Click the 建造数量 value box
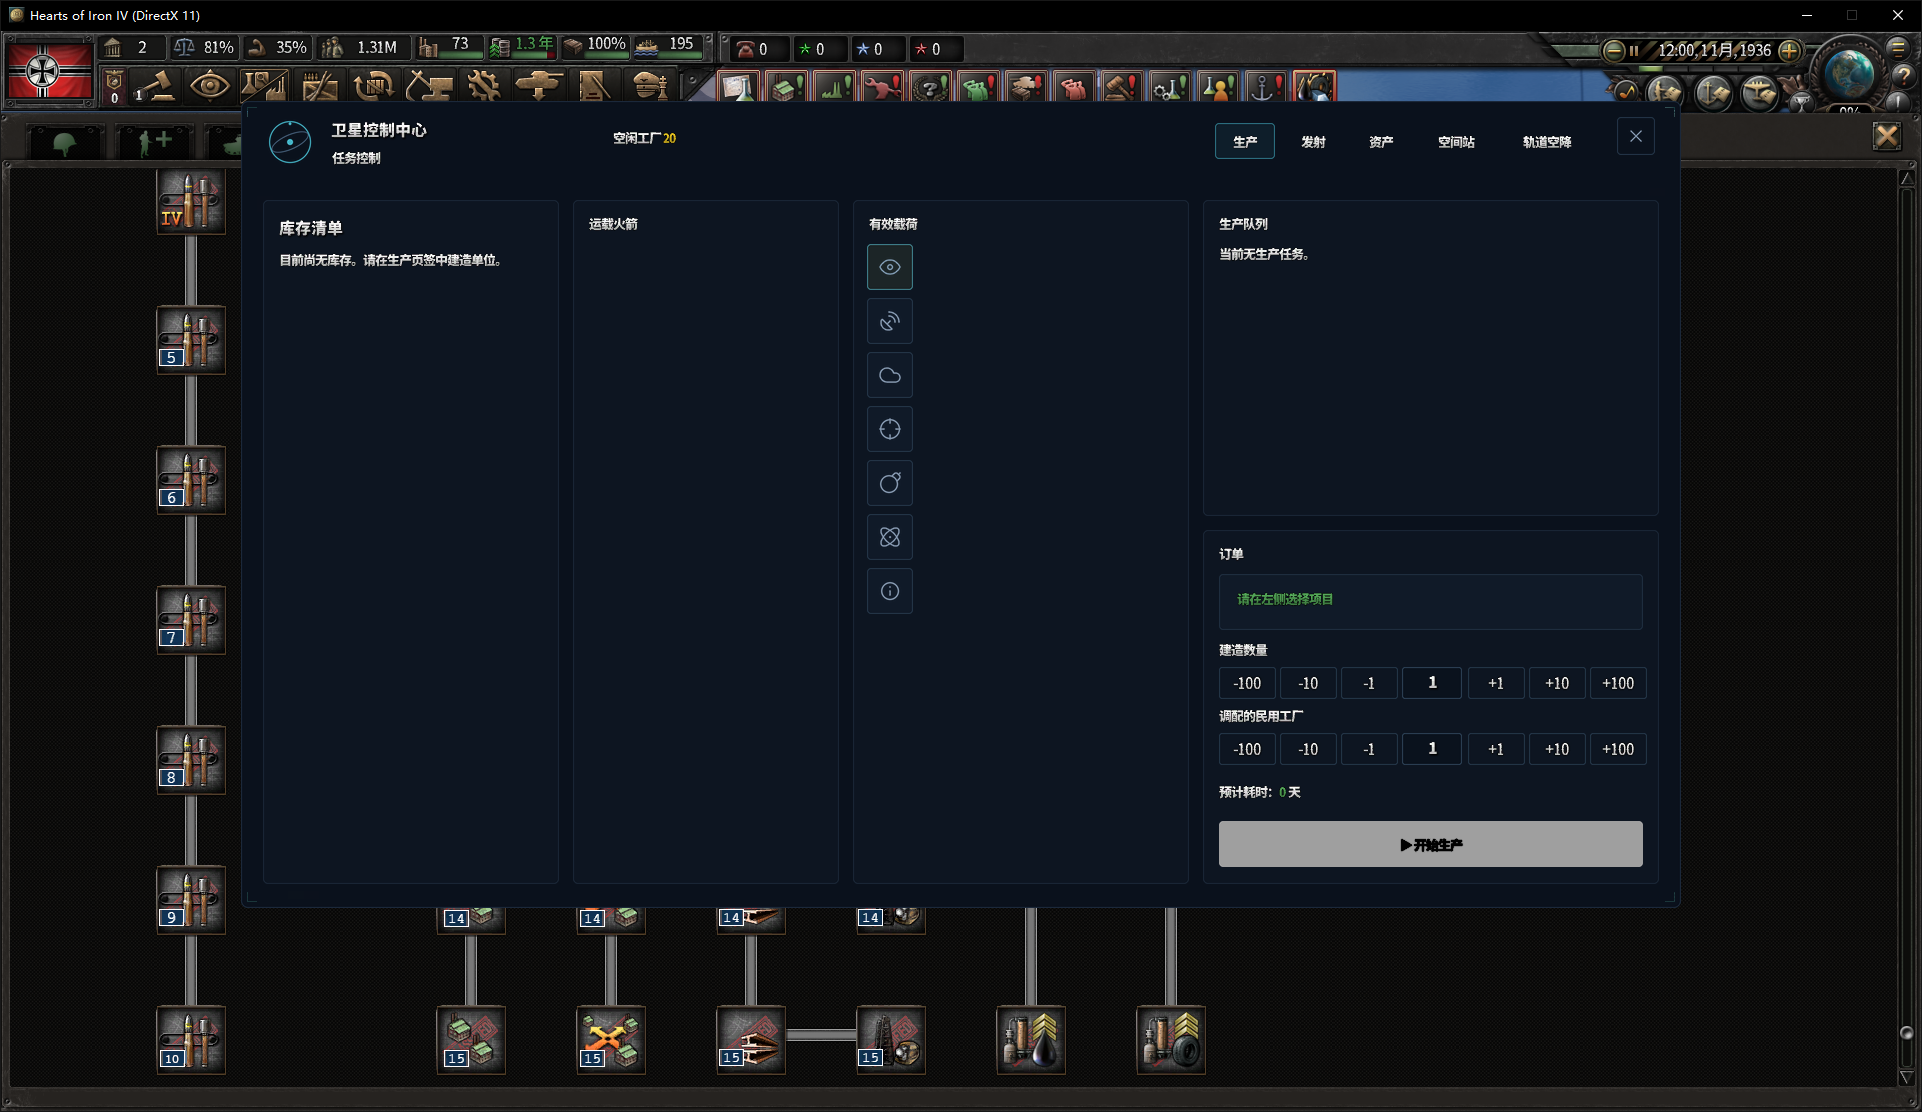 pos(1432,683)
